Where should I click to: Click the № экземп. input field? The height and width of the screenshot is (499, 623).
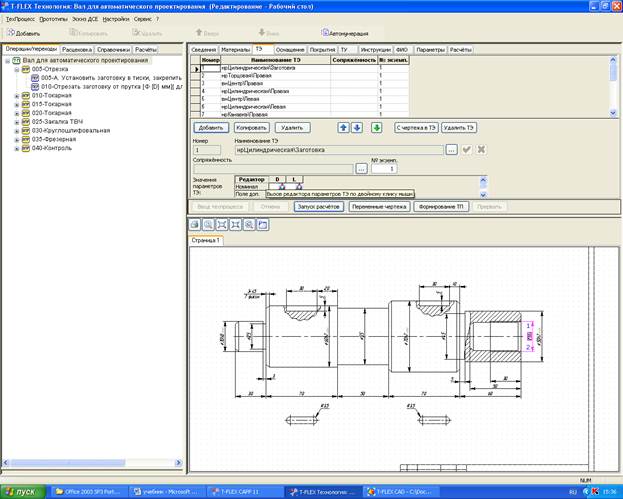[x=383, y=169]
